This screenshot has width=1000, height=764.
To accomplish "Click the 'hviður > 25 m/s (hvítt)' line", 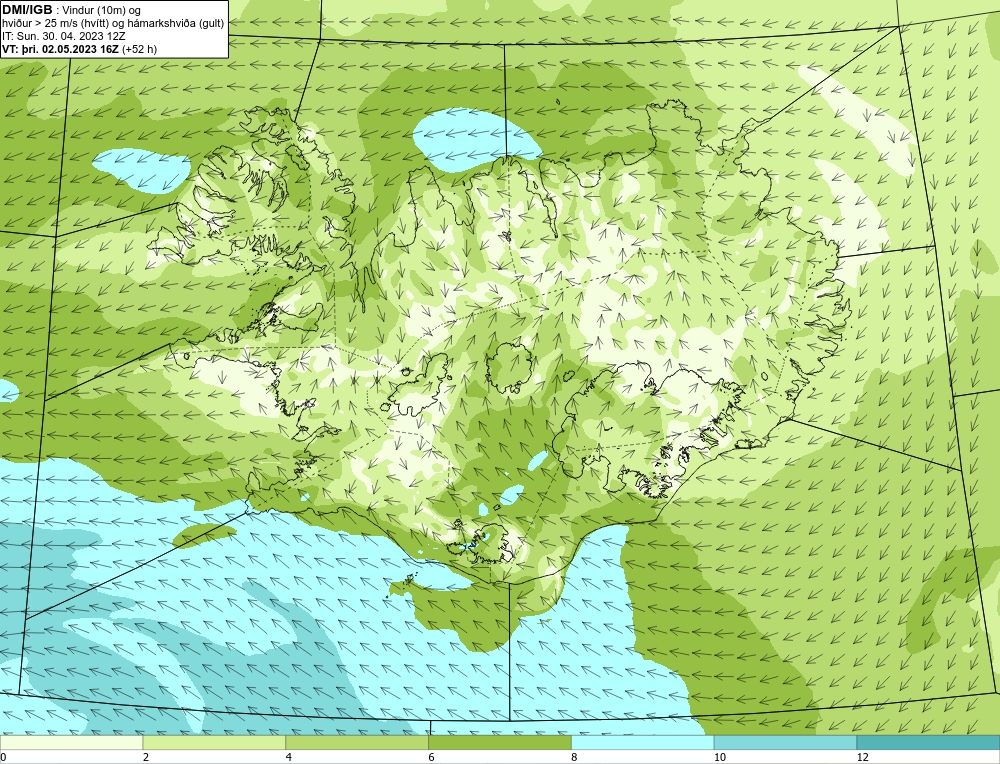I will tap(54, 23).
